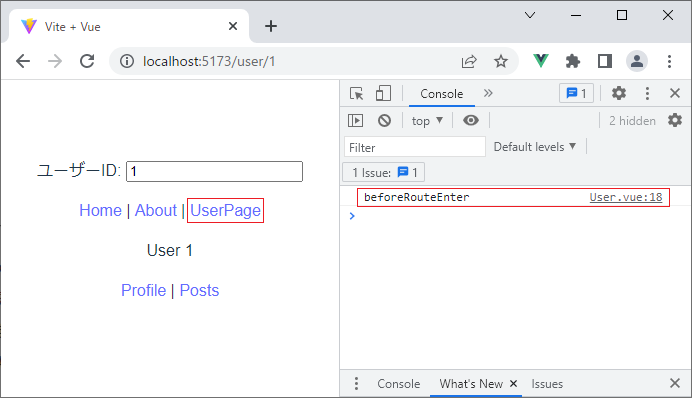Open DevTools customize three-dot menu
Image resolution: width=692 pixels, height=398 pixels.
point(647,93)
